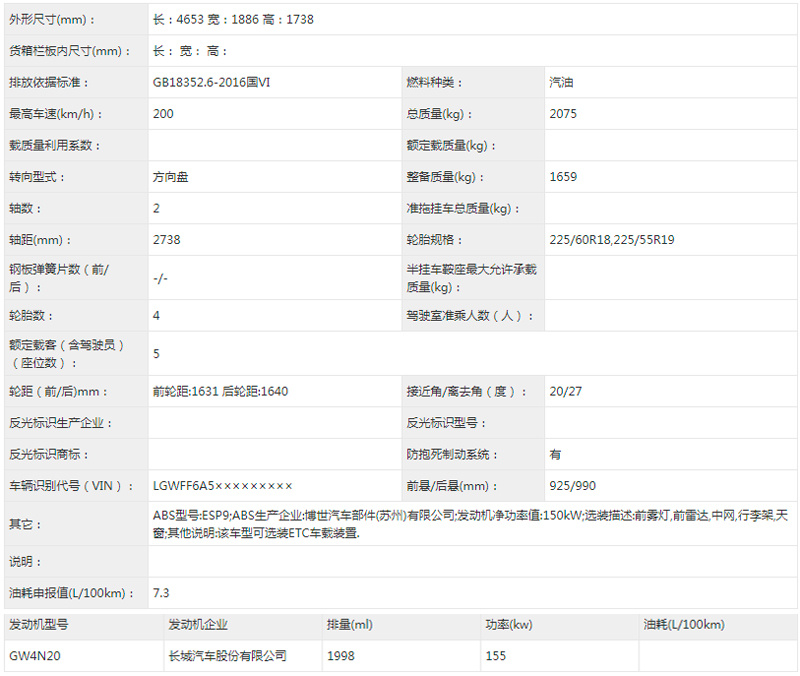Viewport: 800px width, 676px height.
Task: Click the 最高车速(km/h) label
Action: pyautogui.click(x=56, y=114)
